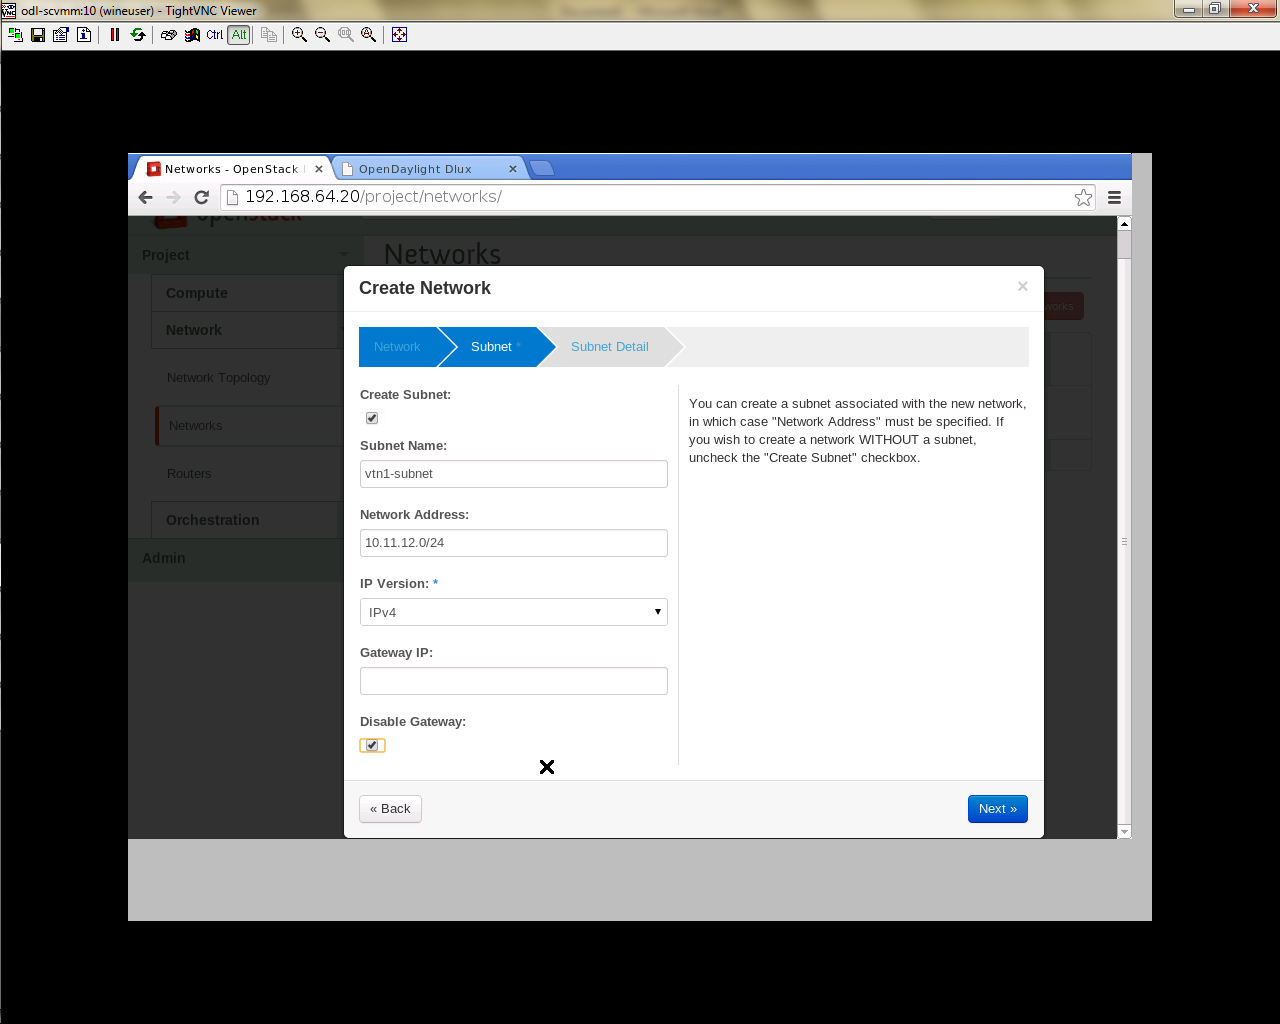Bookmark the page with the star icon
1280x1024 pixels.
1083,197
